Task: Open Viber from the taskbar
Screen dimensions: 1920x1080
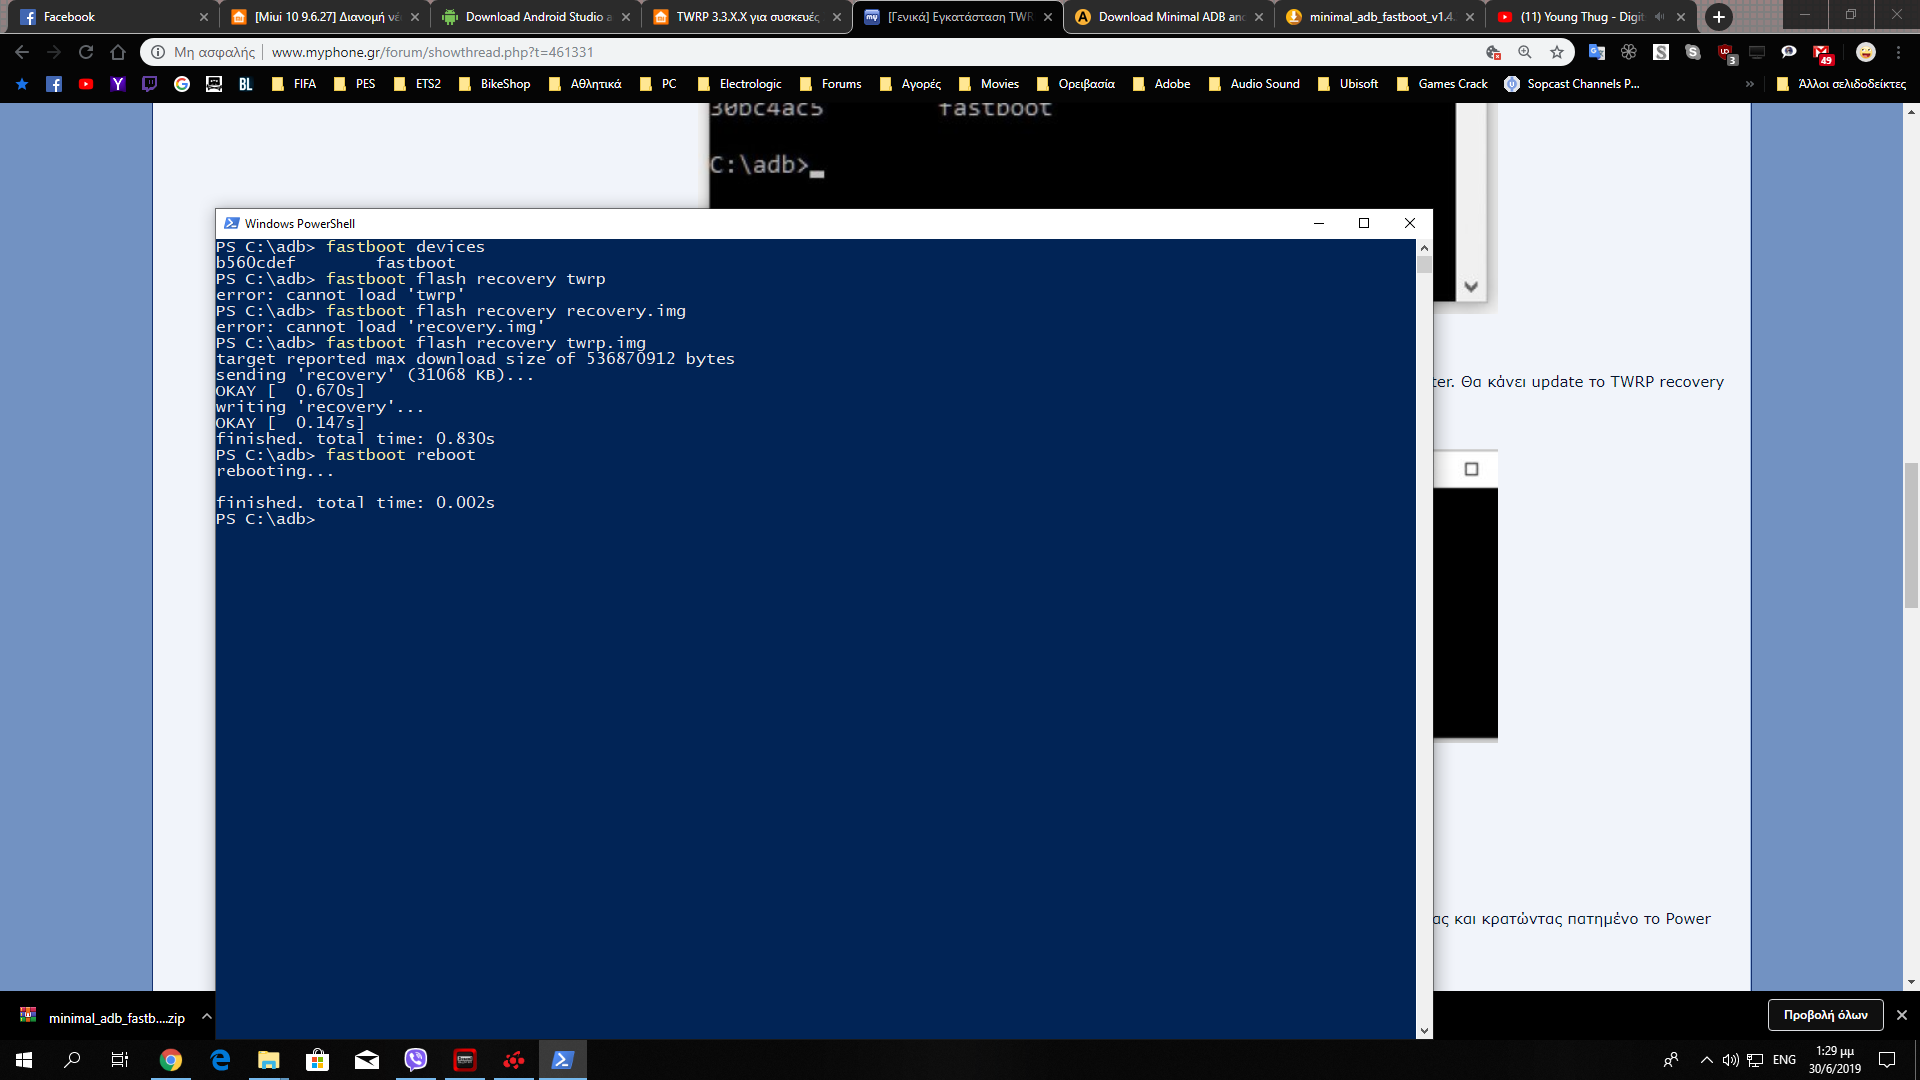Action: pyautogui.click(x=416, y=1060)
